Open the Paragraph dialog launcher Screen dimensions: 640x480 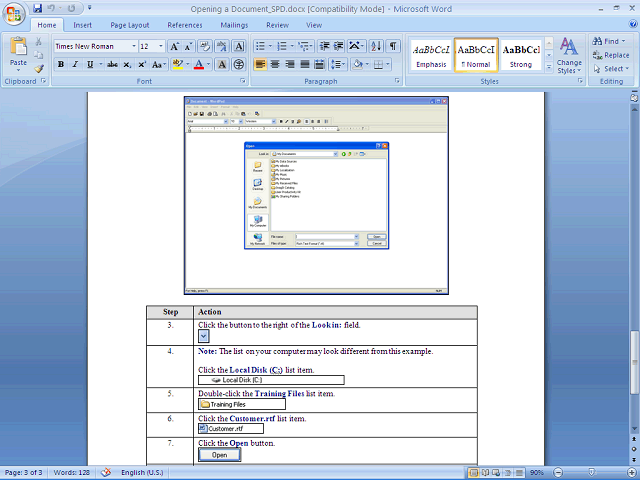397,81
